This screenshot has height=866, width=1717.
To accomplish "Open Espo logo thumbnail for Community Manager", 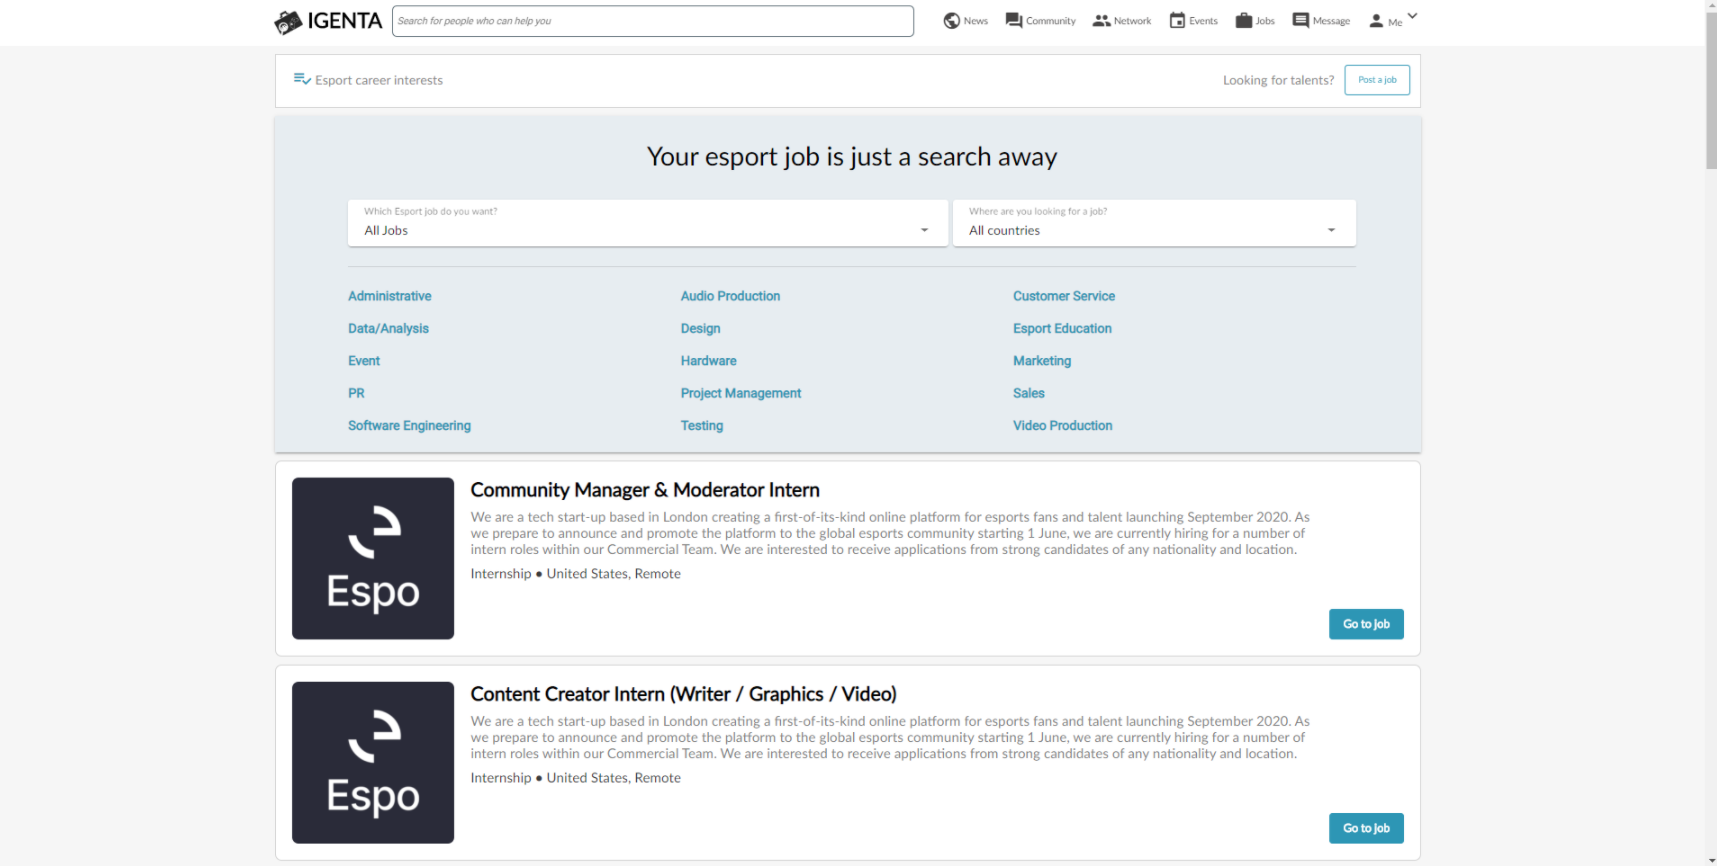I will pos(373,558).
